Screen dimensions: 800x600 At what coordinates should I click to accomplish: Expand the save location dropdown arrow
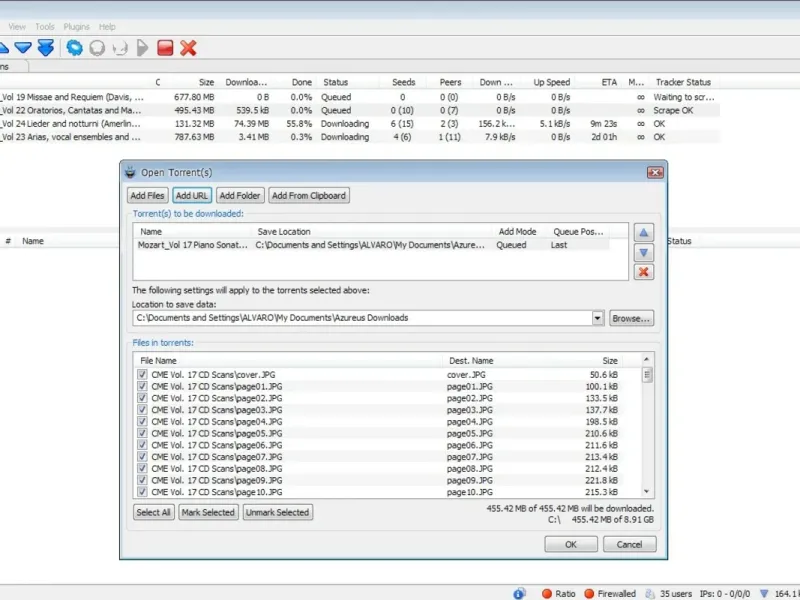click(597, 318)
